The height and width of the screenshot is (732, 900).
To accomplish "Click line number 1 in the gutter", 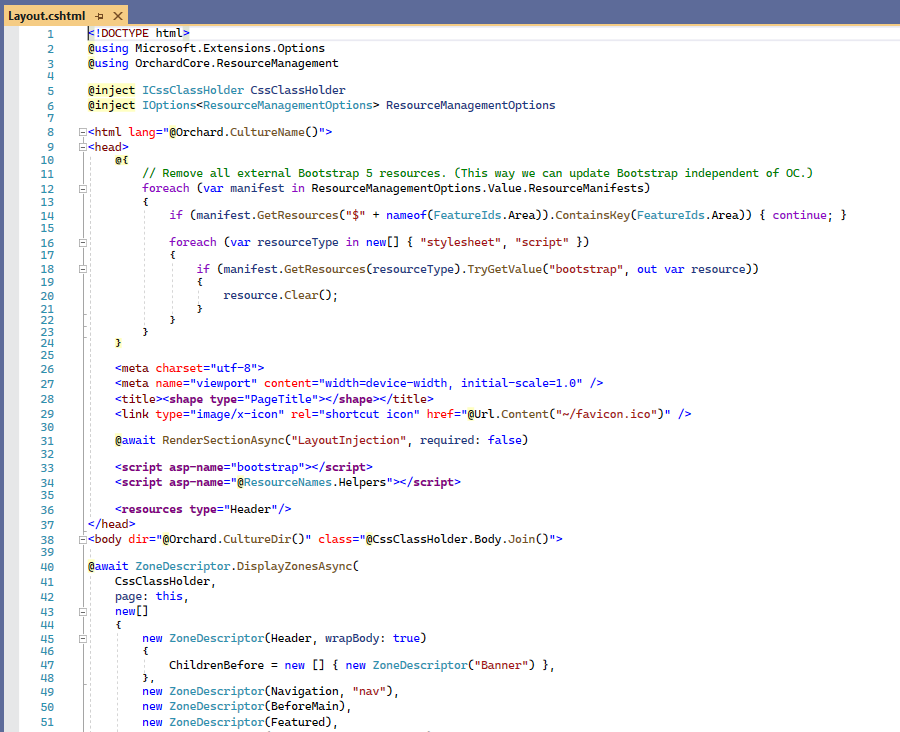I will pyautogui.click(x=51, y=34).
